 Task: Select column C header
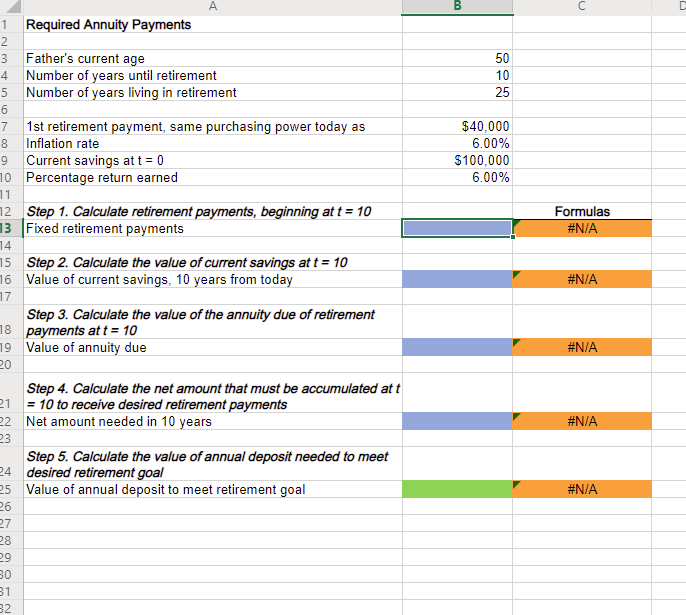(x=582, y=6)
